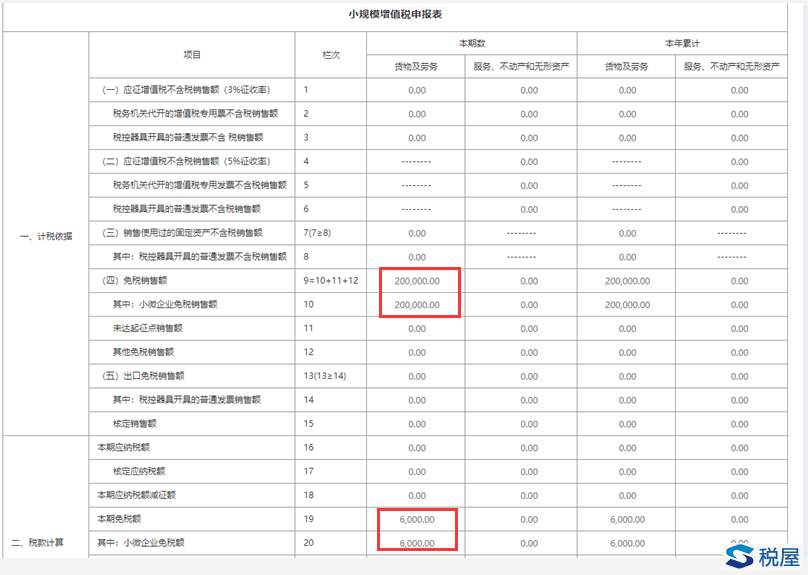Select the "其他免税销售额" row label
The width and height of the screenshot is (808, 575).
click(x=143, y=352)
